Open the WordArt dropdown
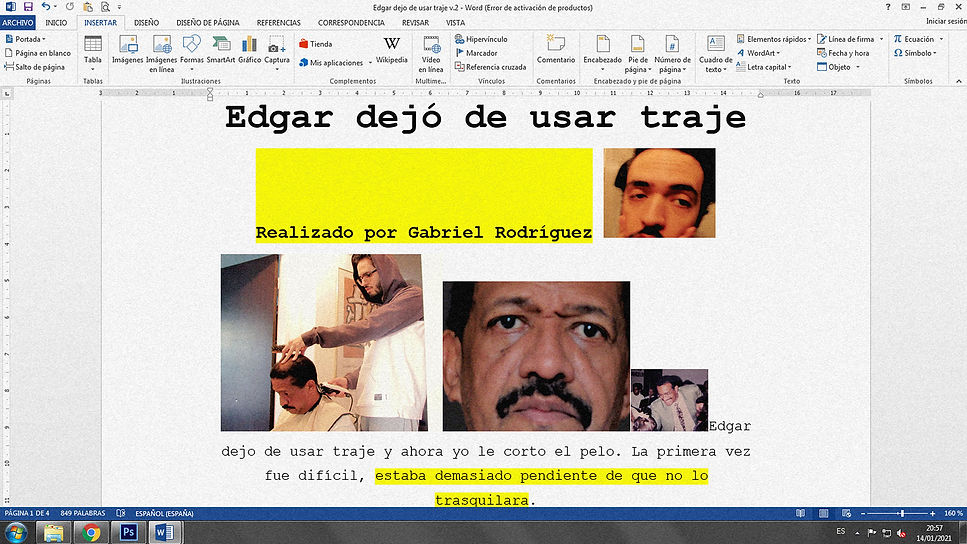967x544 pixels. (759, 53)
